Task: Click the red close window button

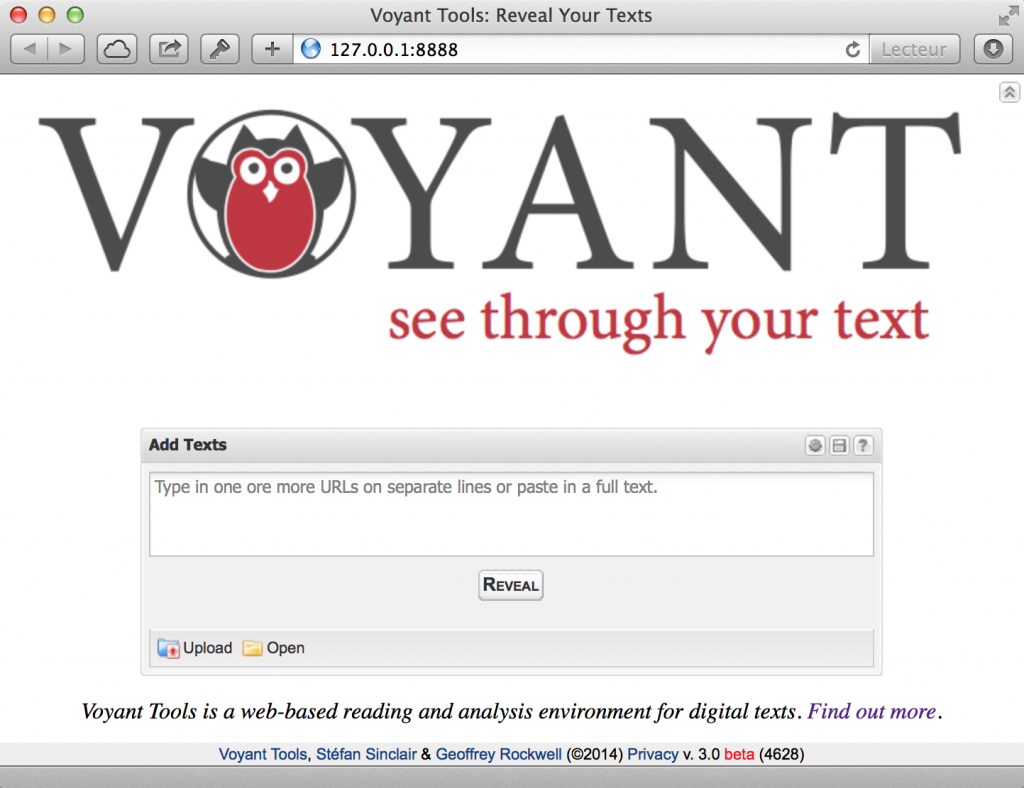Action: click(x=18, y=14)
